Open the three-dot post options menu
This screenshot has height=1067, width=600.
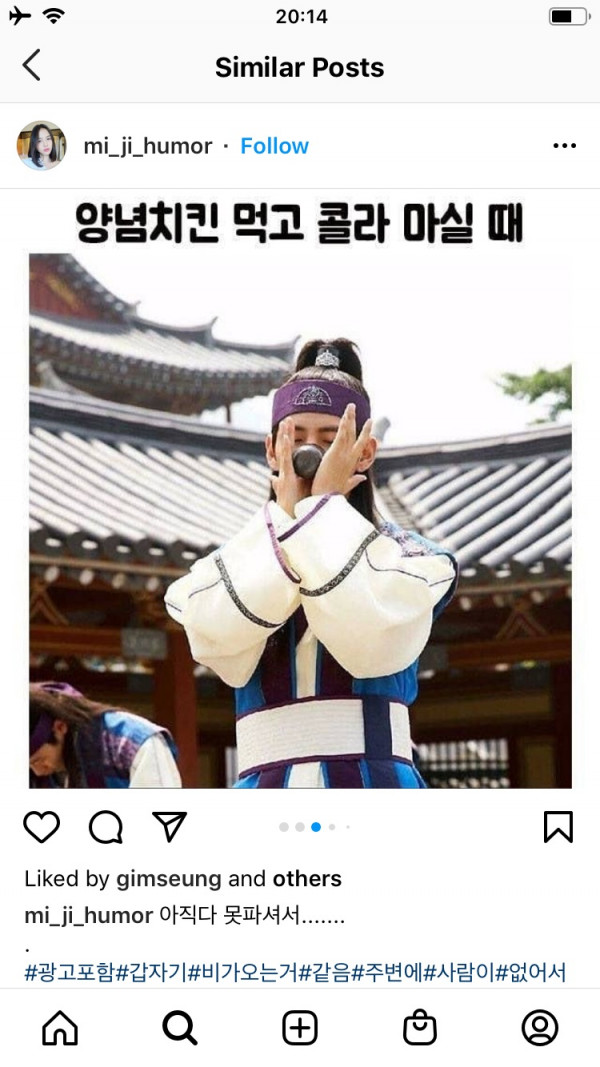tap(565, 146)
